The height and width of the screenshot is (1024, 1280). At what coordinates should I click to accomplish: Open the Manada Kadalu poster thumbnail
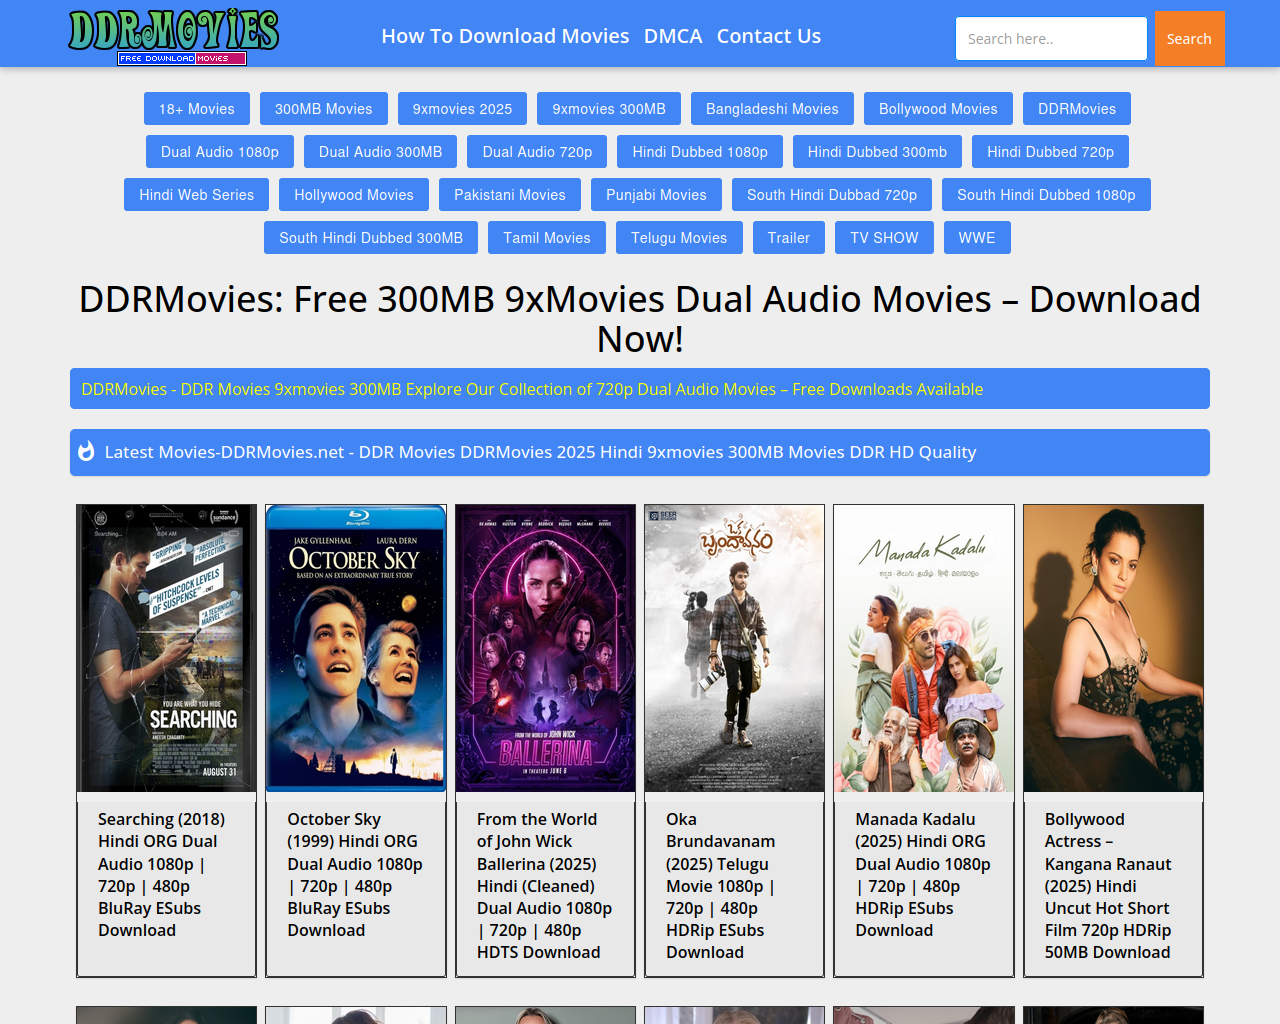924,649
